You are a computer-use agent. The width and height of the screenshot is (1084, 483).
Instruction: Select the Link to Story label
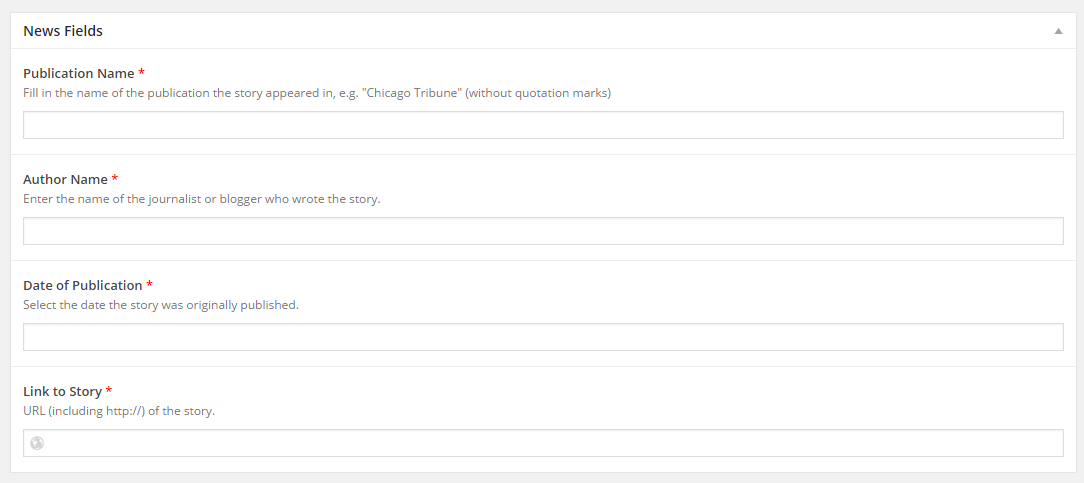[62, 392]
